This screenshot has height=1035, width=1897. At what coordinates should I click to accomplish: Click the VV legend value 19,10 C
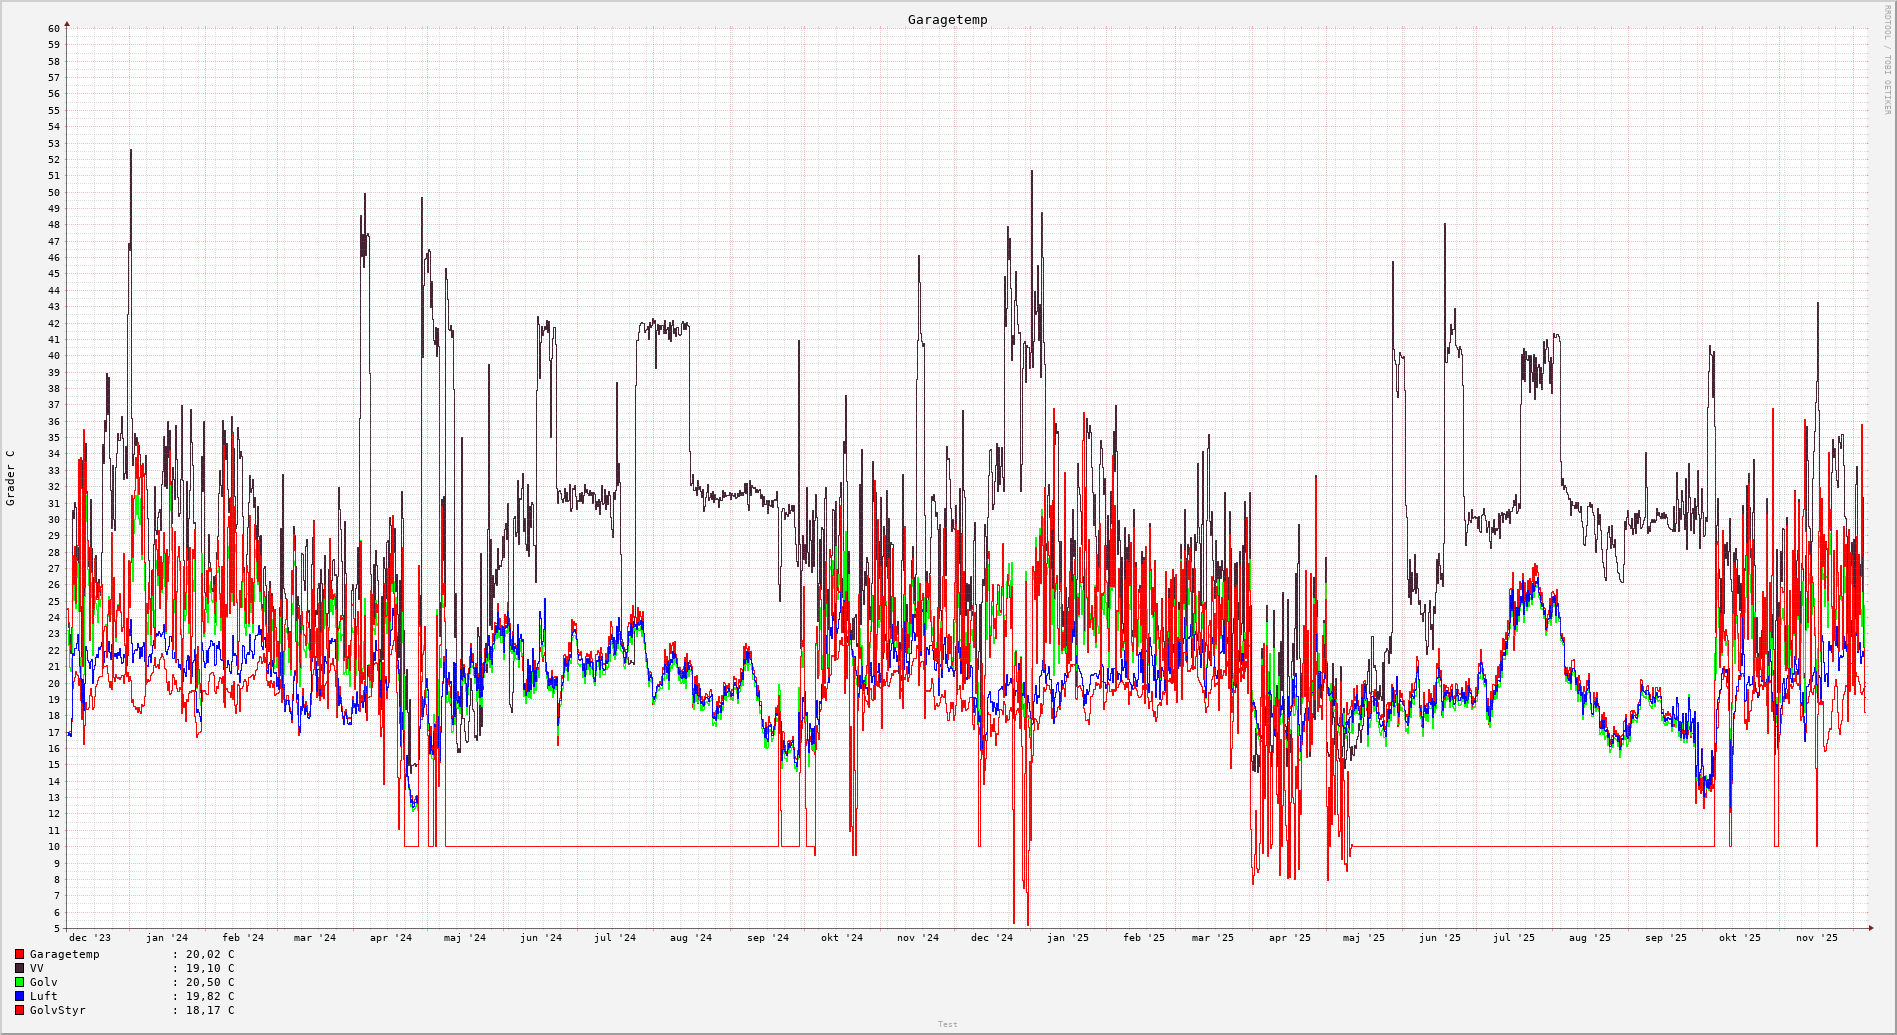click(210, 968)
